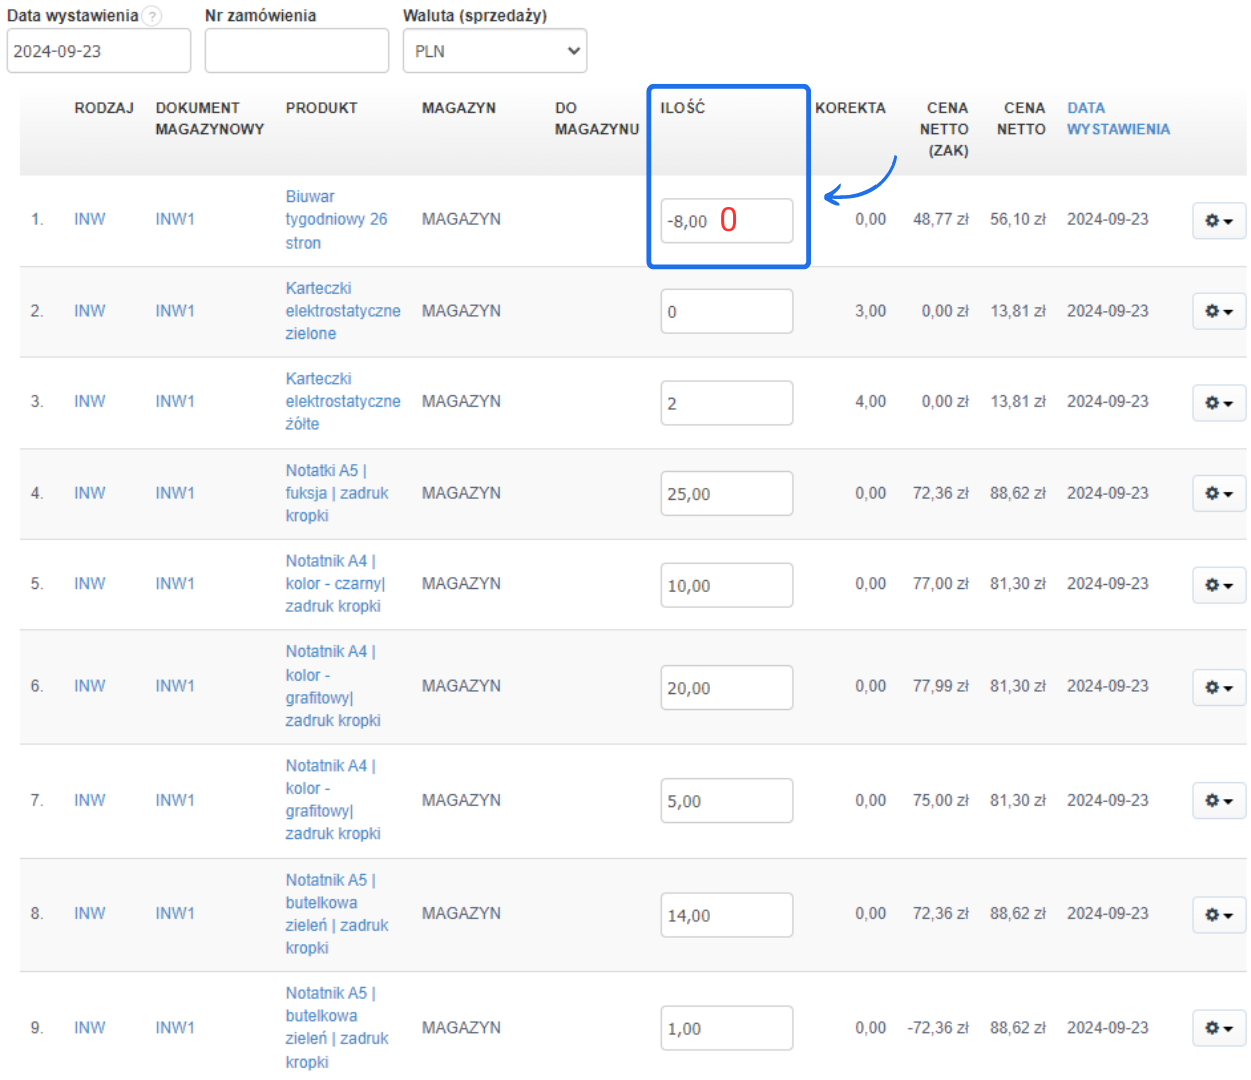Open Notatnik A4 kolor czarny product link
This screenshot has height=1080, width=1251.
pos(334,583)
